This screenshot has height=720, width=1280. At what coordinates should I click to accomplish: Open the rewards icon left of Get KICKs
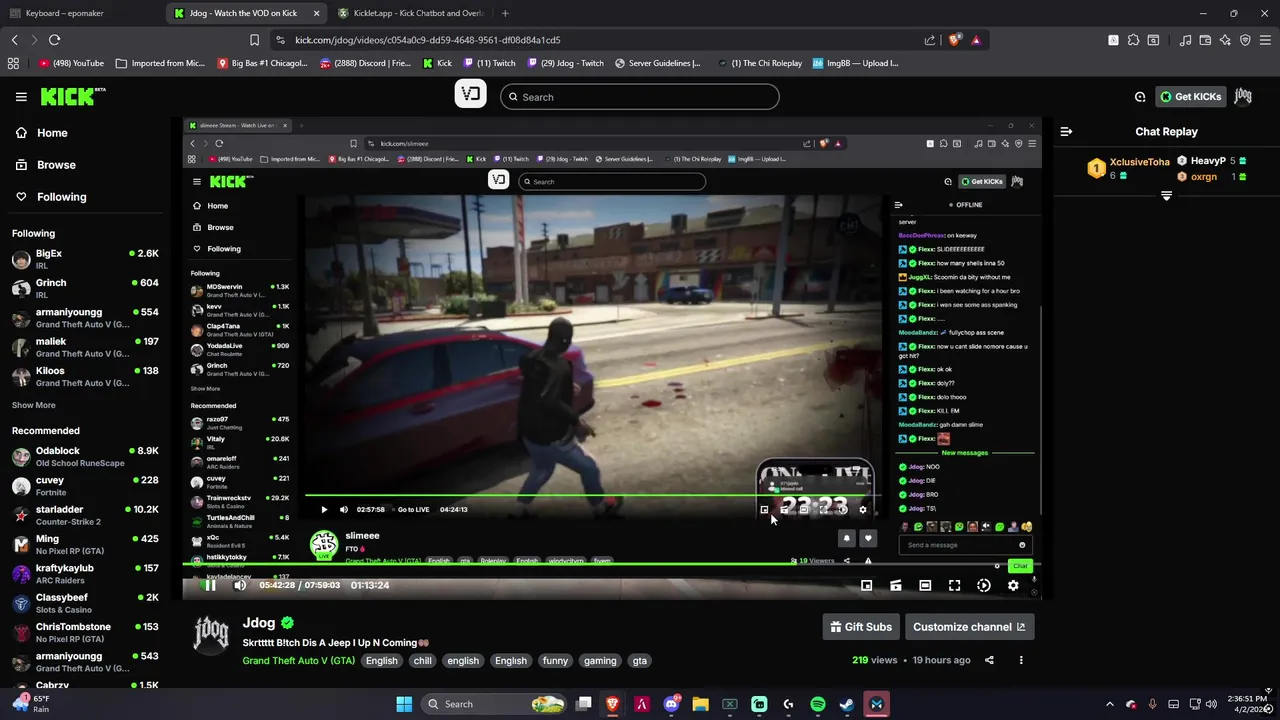pyautogui.click(x=1140, y=97)
